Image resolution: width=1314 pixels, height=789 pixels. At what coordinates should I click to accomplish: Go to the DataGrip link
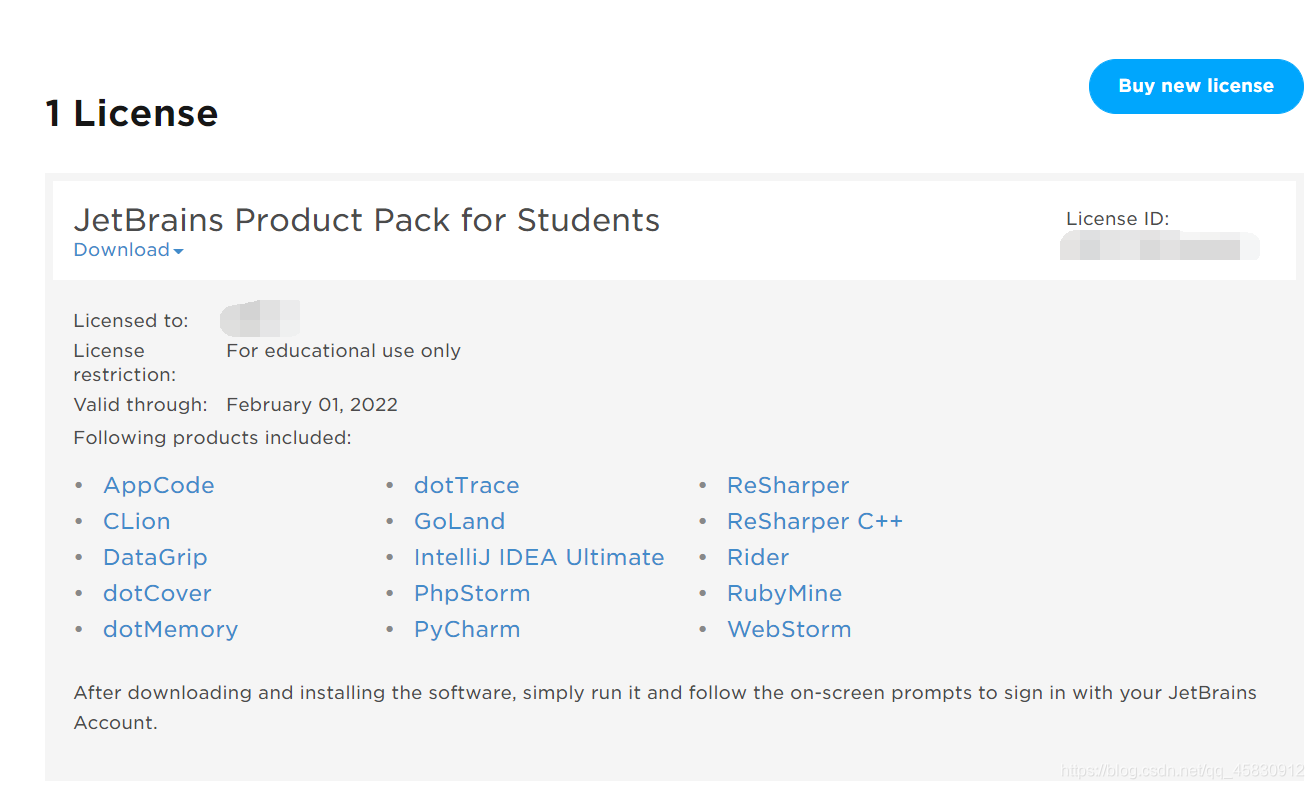tap(155, 558)
